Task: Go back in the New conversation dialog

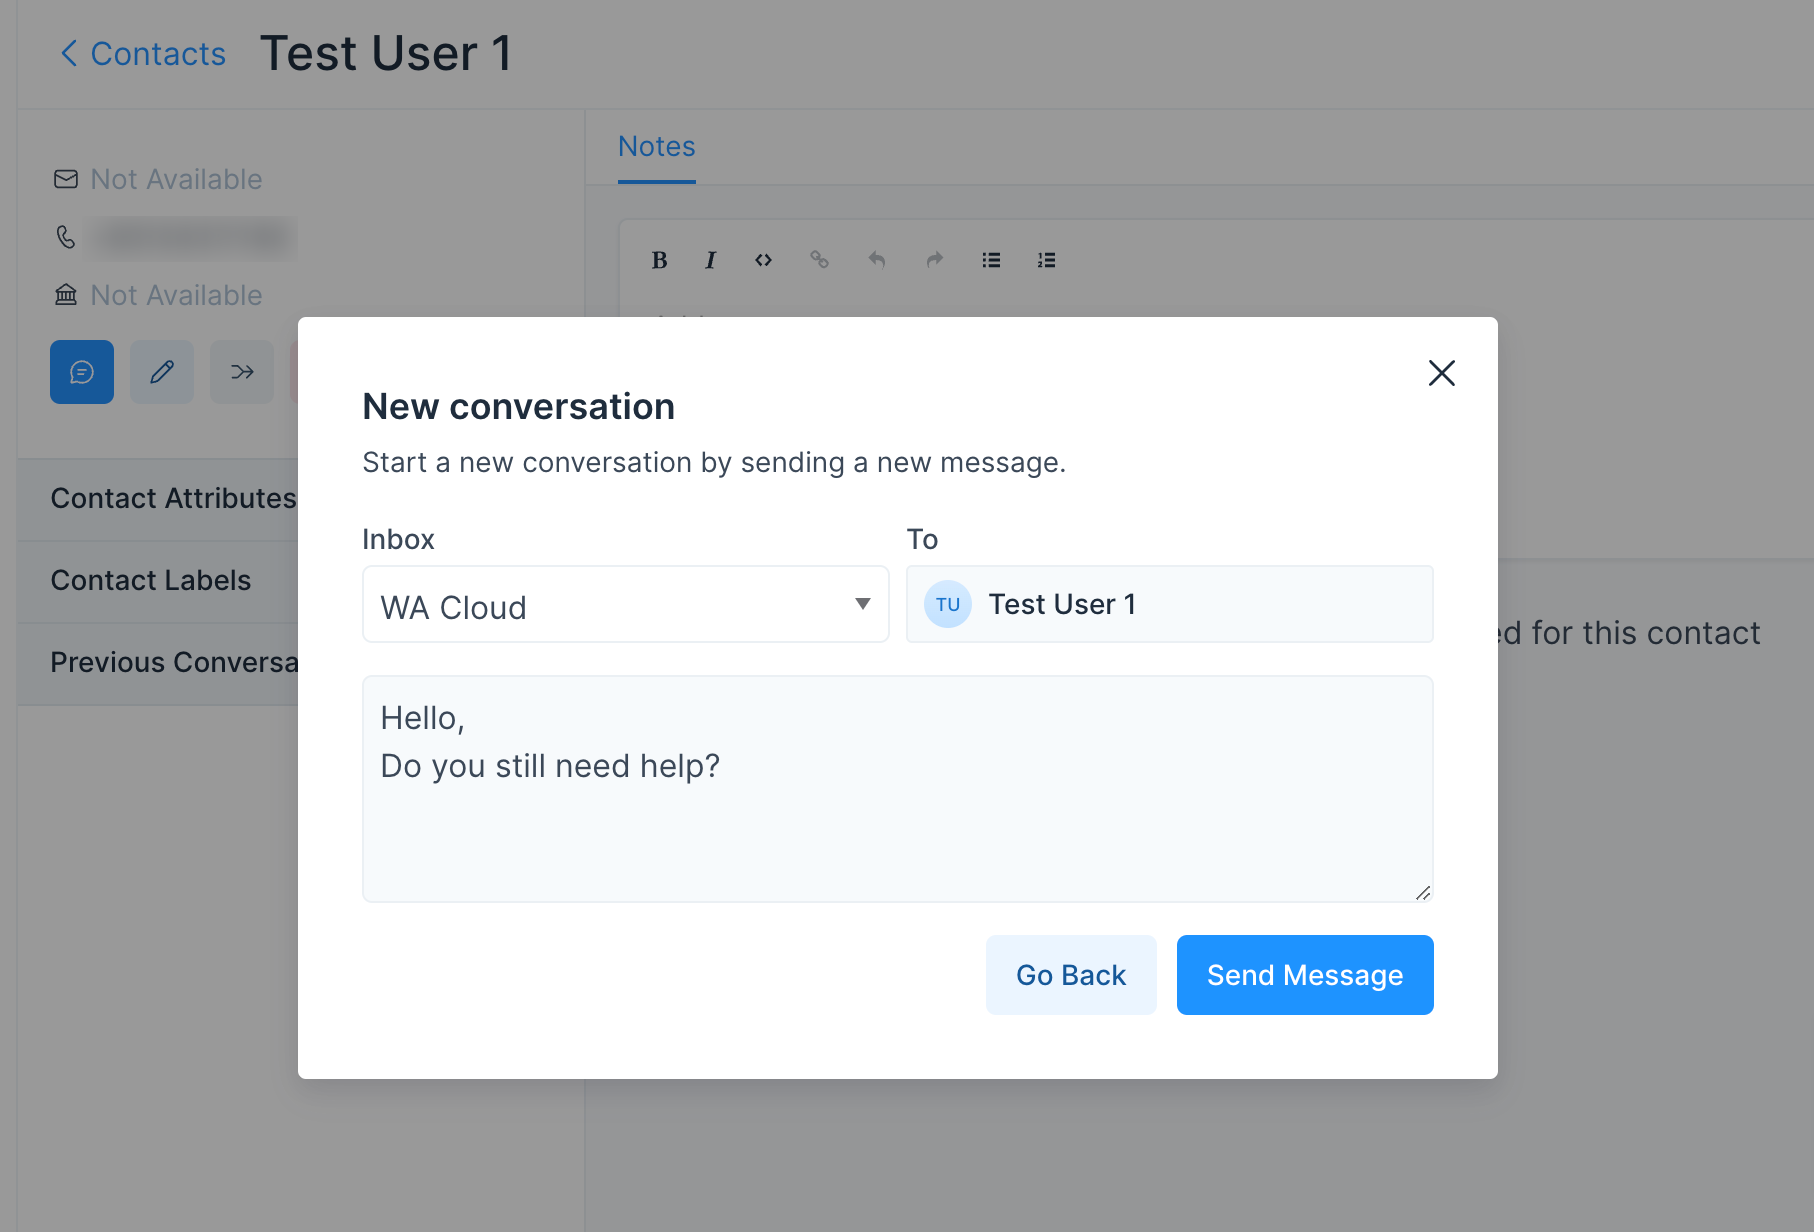Action: pyautogui.click(x=1070, y=974)
